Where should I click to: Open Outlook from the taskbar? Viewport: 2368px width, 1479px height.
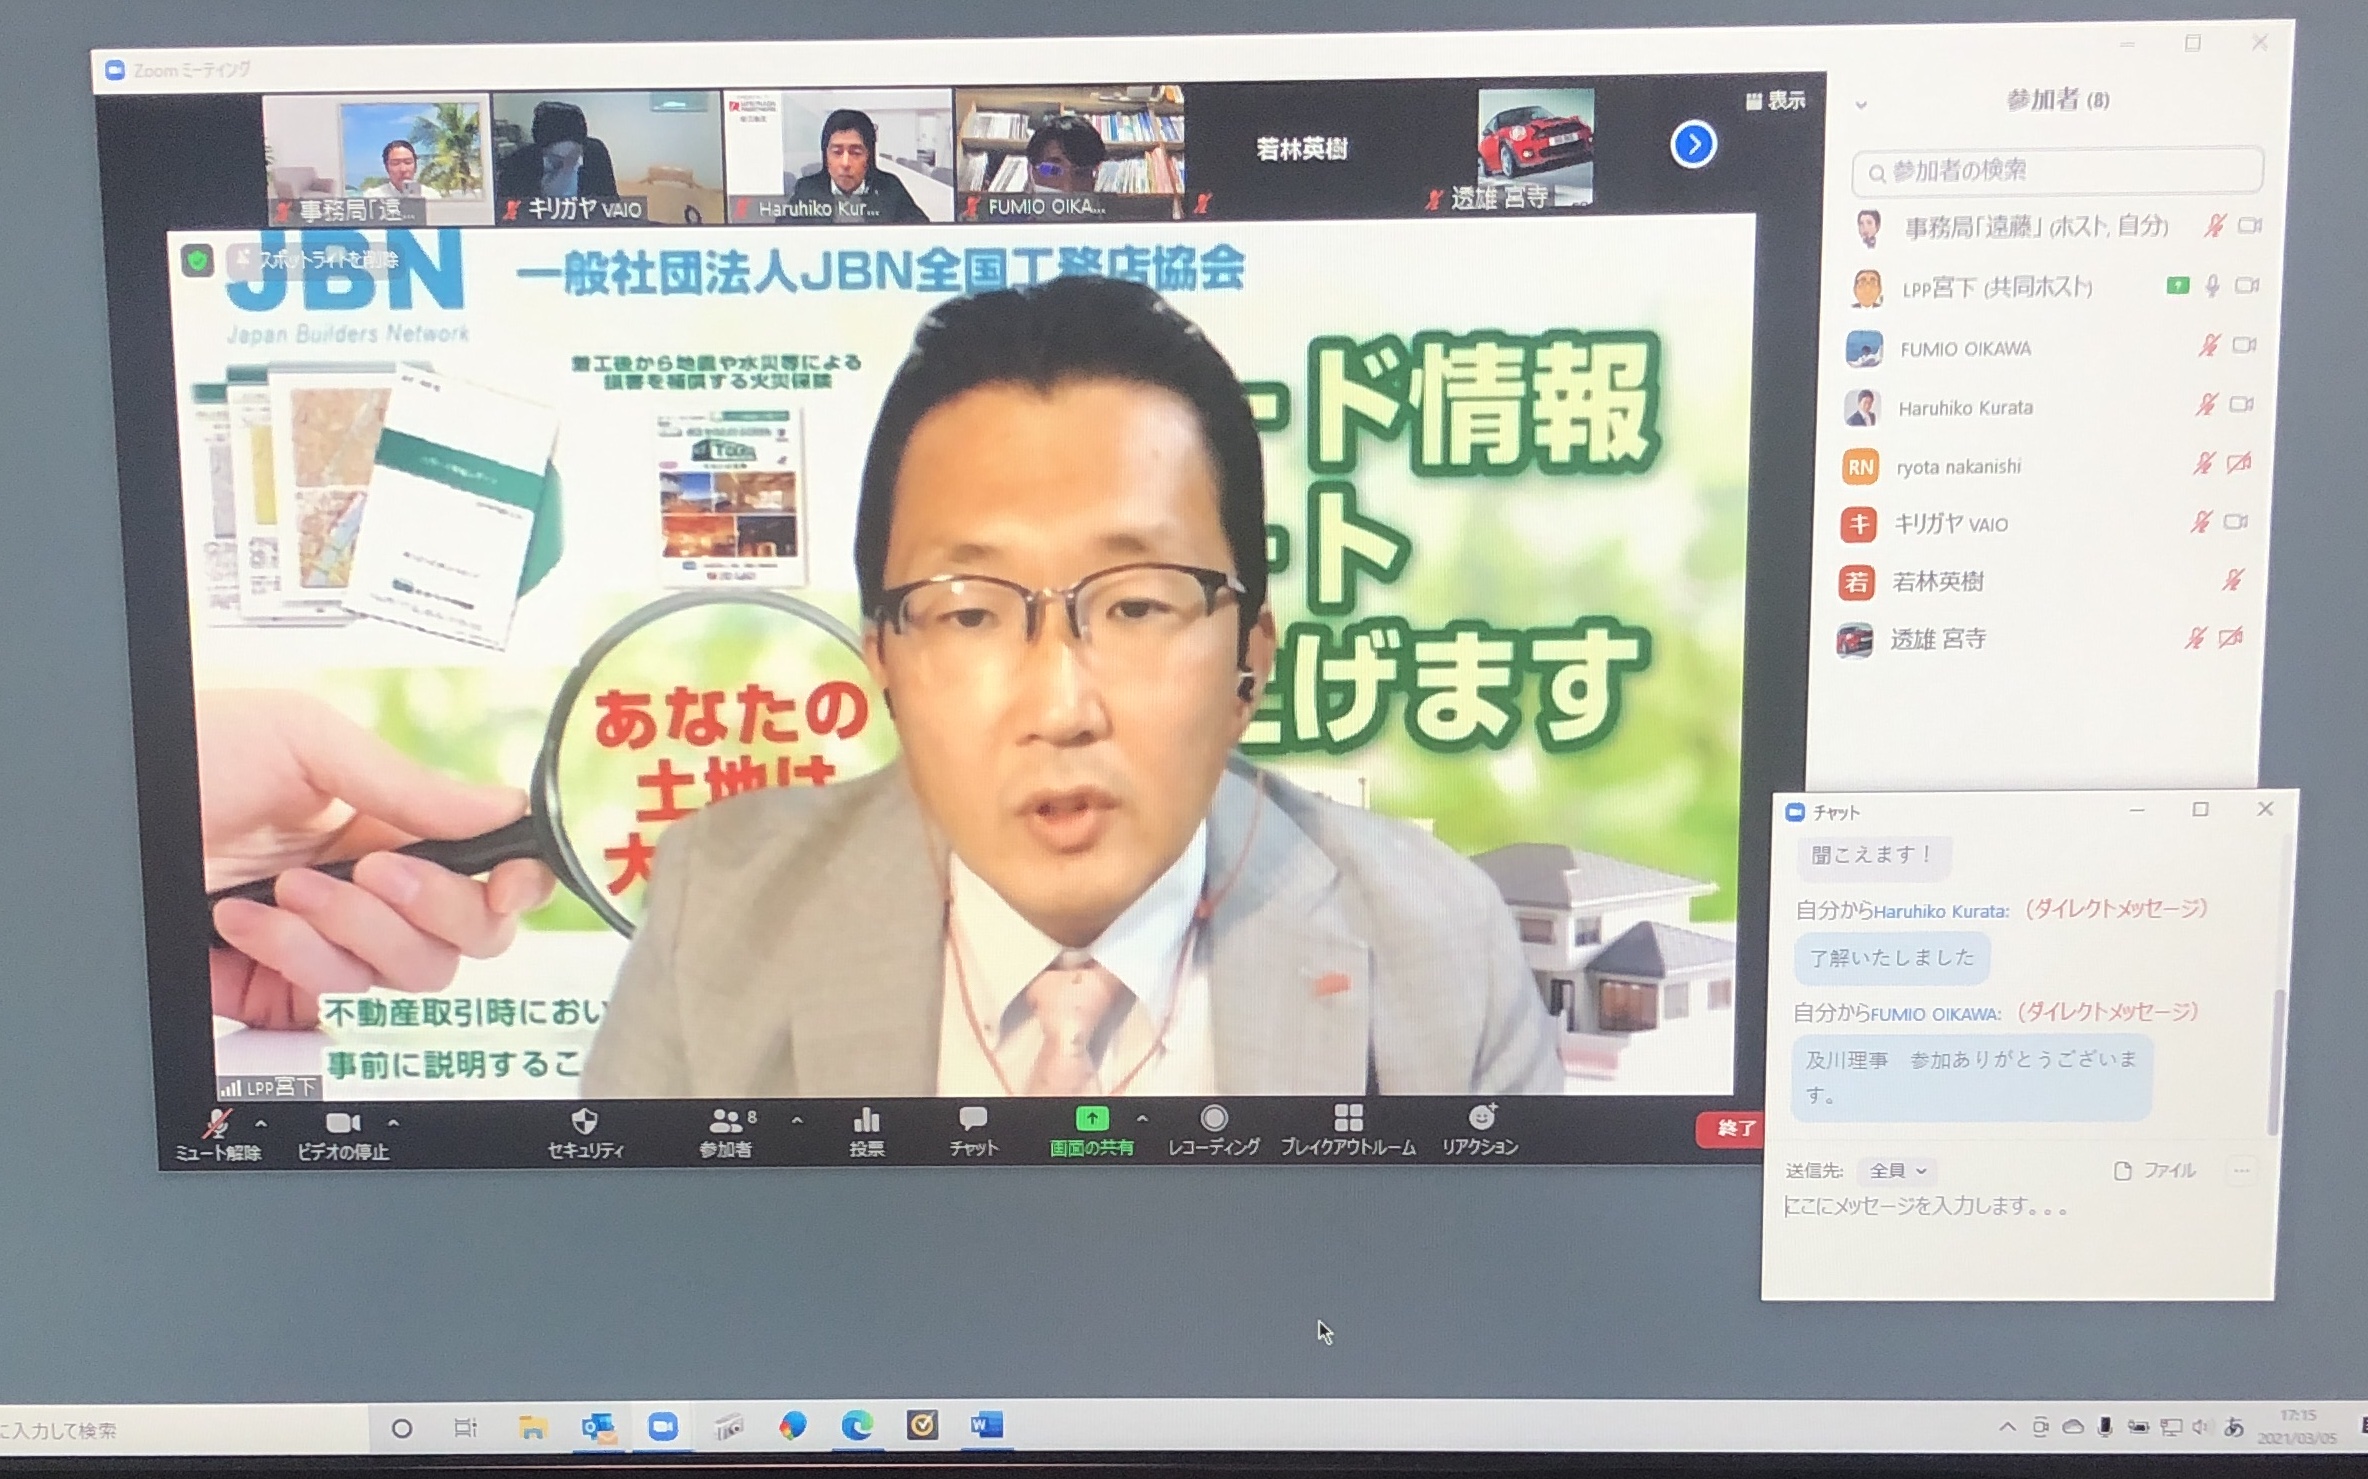tap(597, 1427)
